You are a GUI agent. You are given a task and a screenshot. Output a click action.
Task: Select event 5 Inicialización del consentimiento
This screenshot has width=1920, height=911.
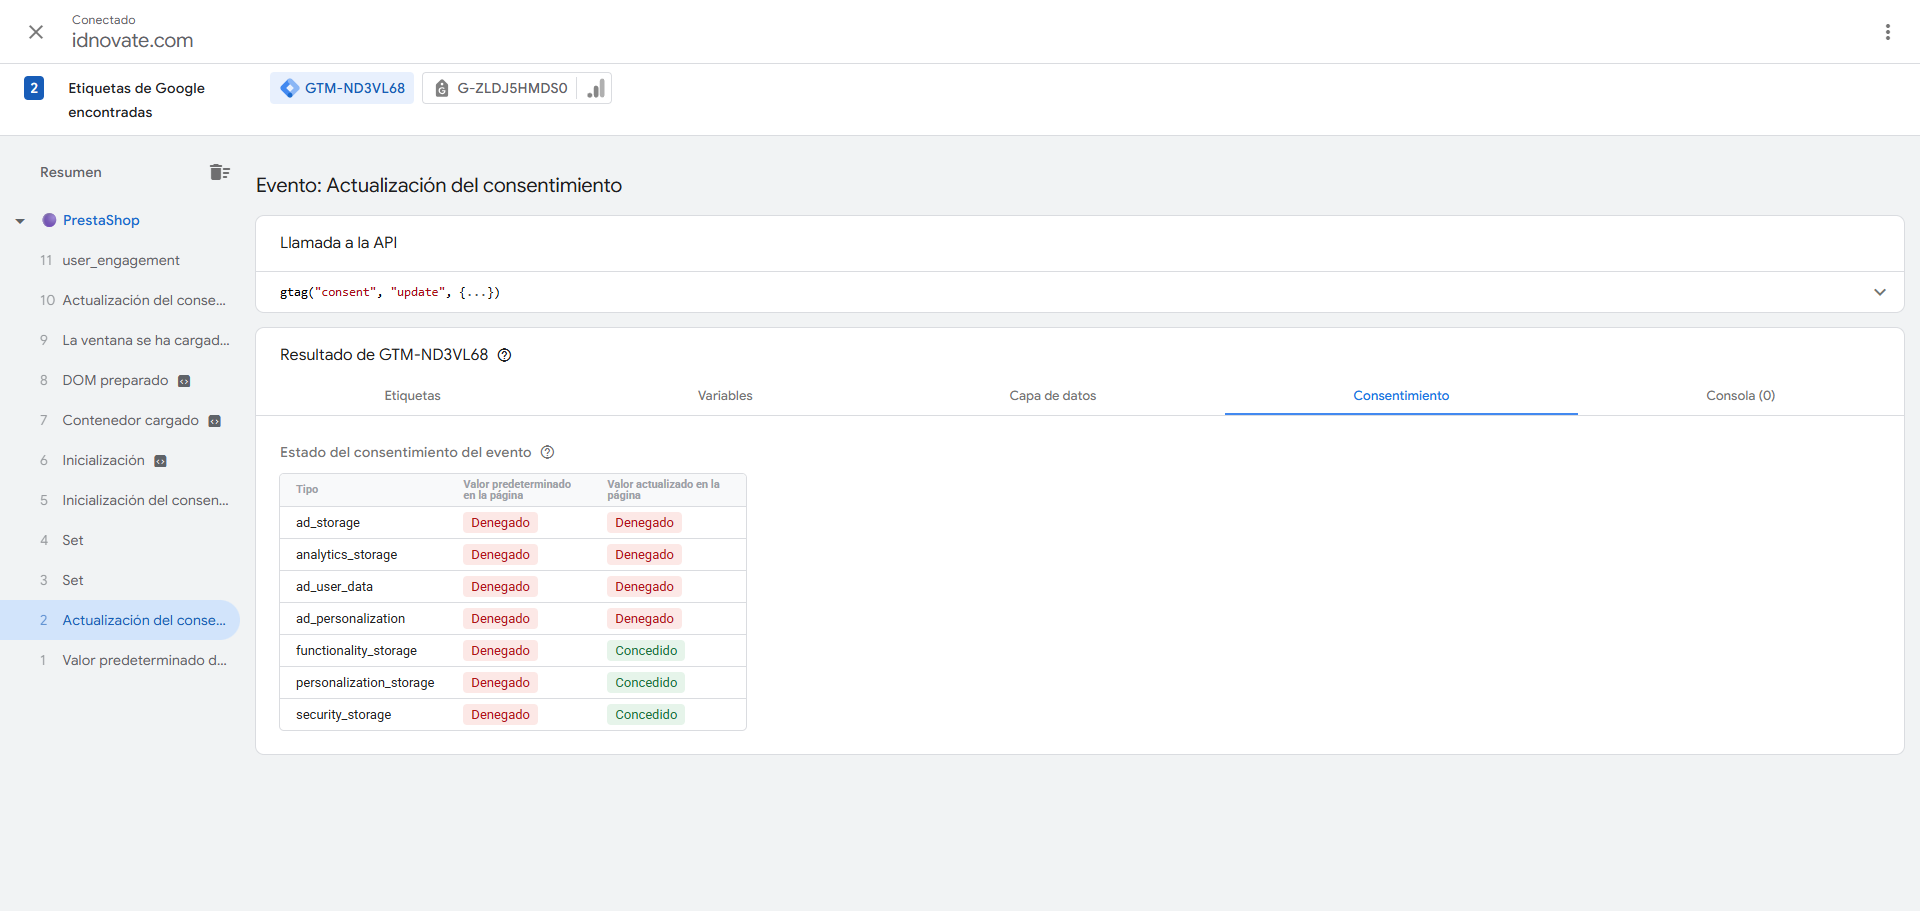(x=120, y=500)
